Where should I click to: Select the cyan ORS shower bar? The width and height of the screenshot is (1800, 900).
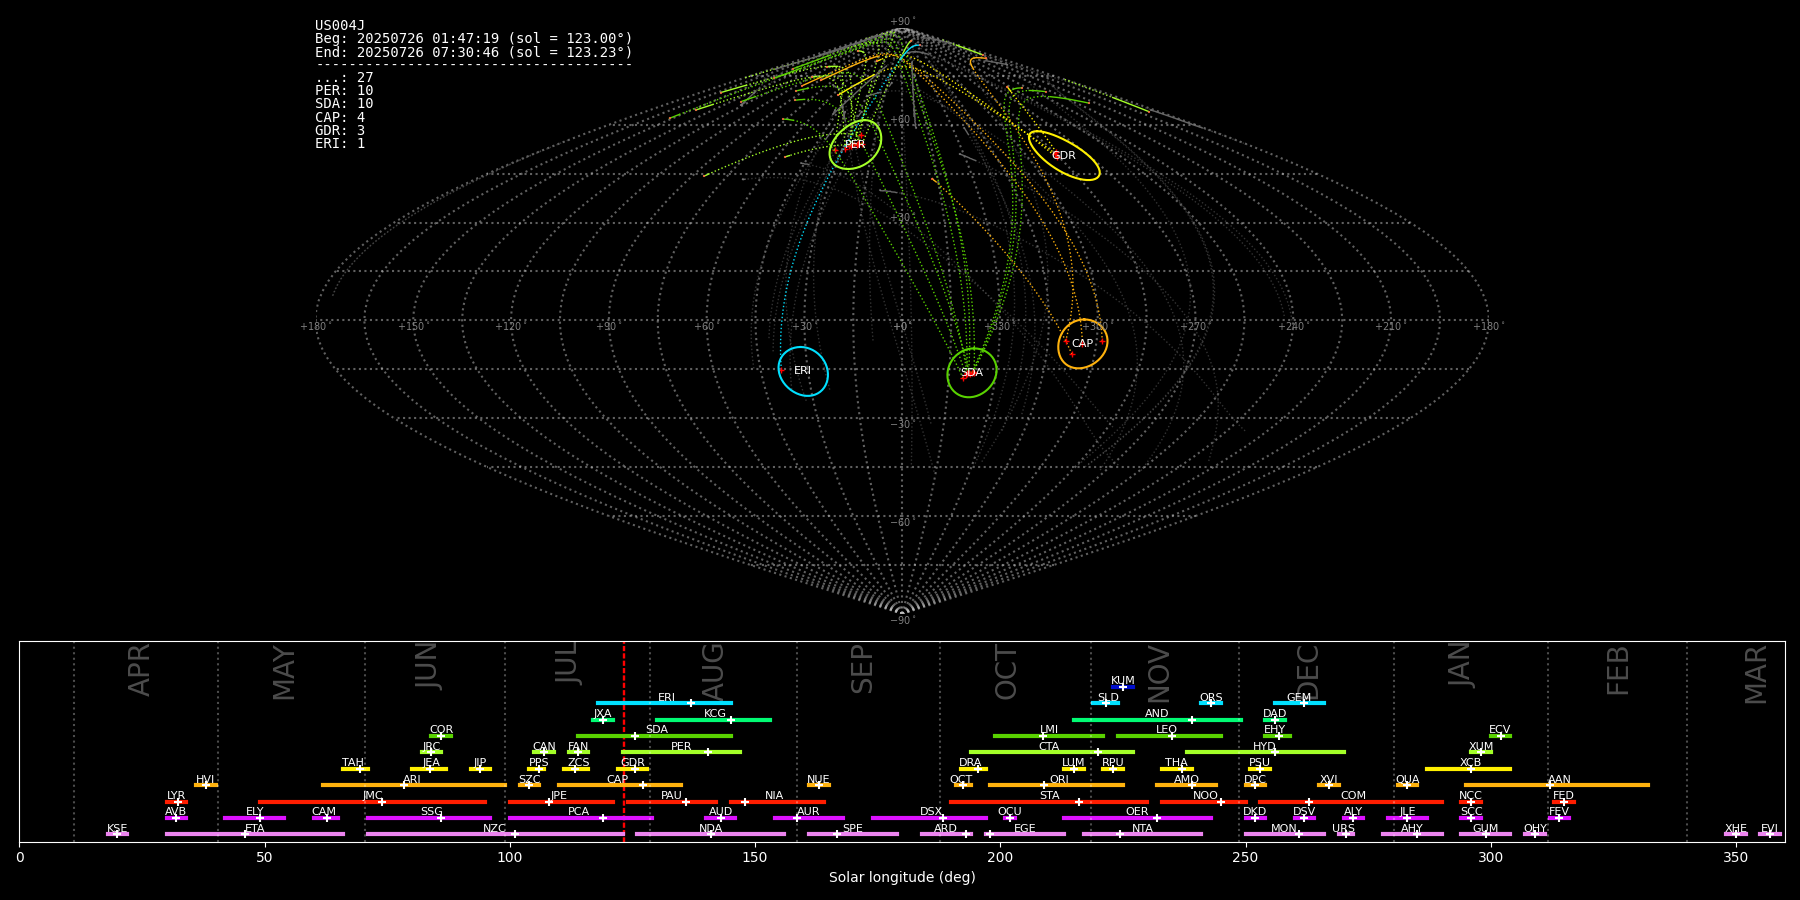[x=1211, y=703]
